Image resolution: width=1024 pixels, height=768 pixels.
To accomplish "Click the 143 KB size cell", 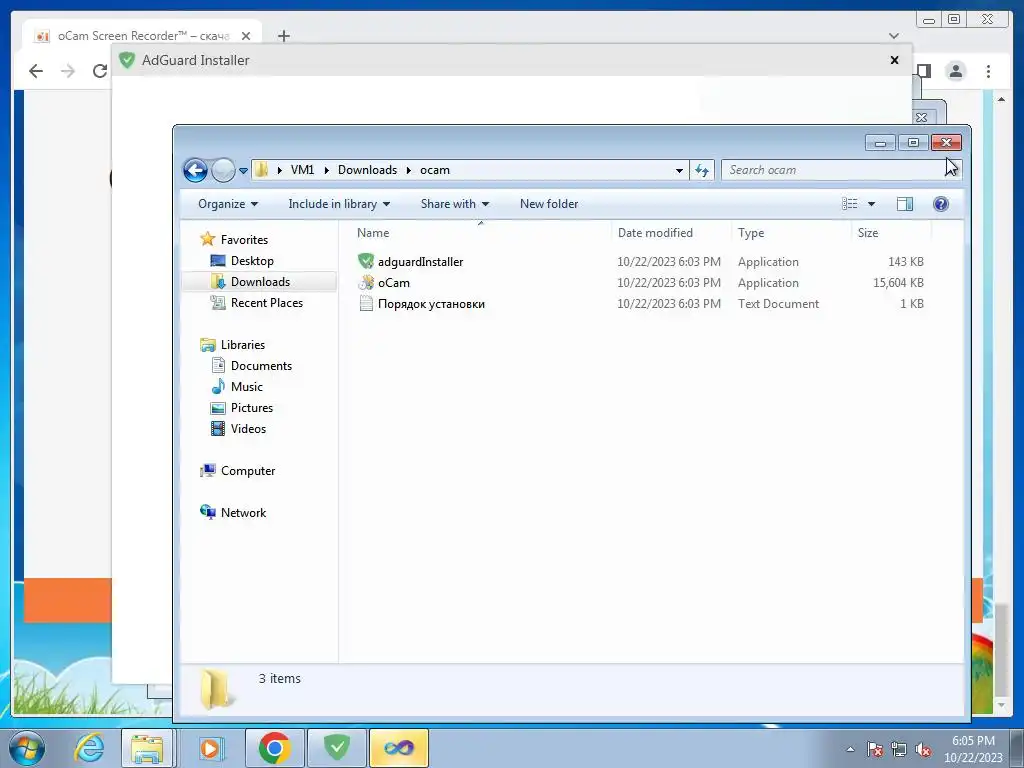I will (x=905, y=262).
